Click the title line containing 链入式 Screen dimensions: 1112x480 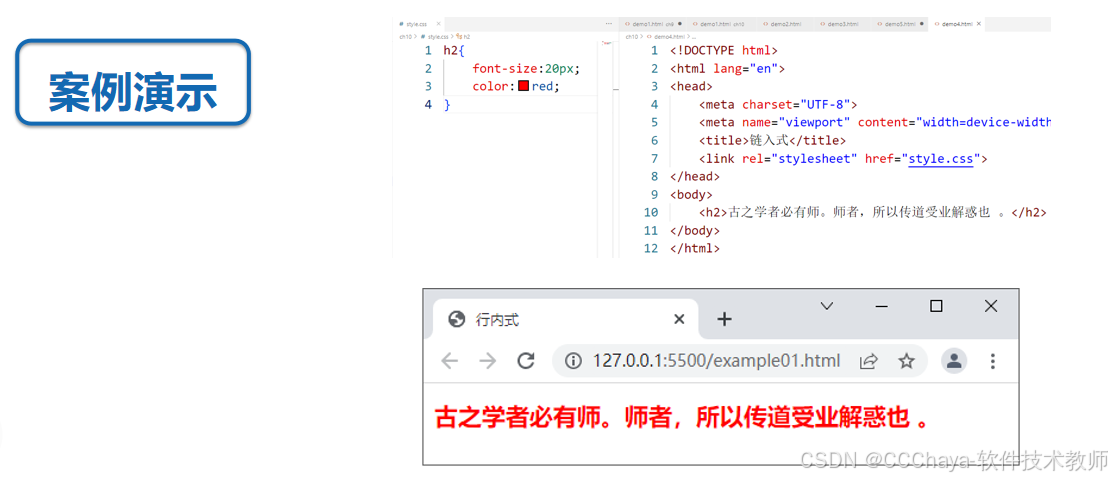pyautogui.click(x=772, y=140)
